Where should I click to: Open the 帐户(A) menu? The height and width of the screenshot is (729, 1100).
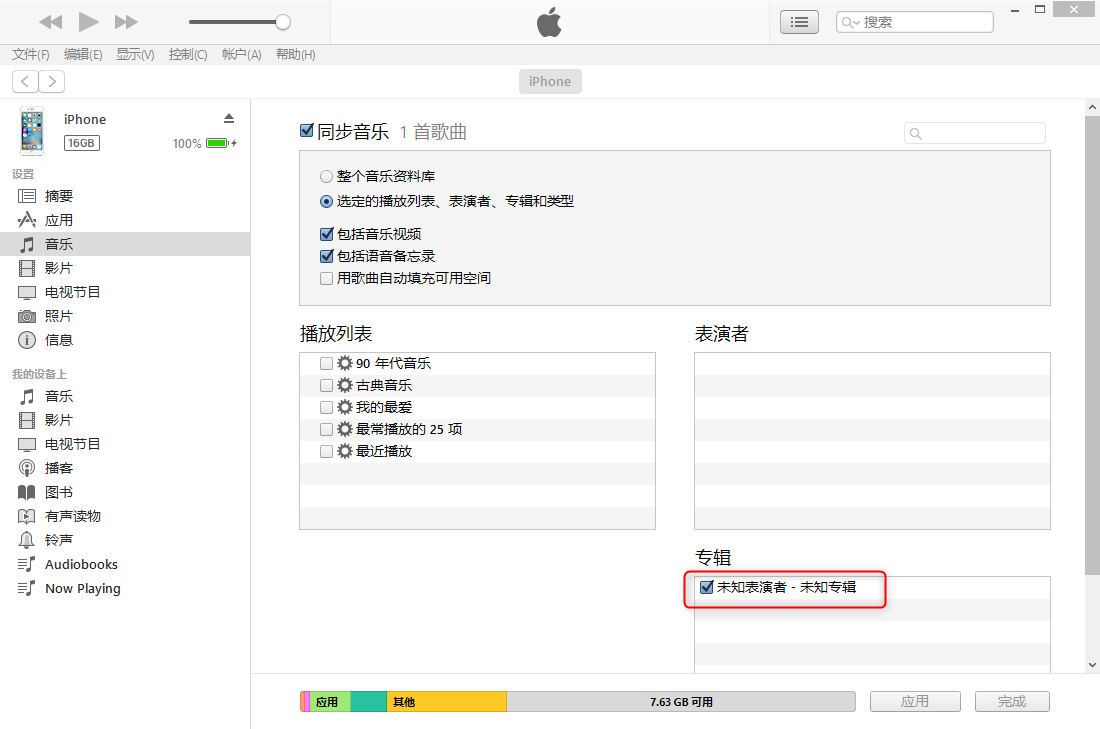pyautogui.click(x=241, y=54)
